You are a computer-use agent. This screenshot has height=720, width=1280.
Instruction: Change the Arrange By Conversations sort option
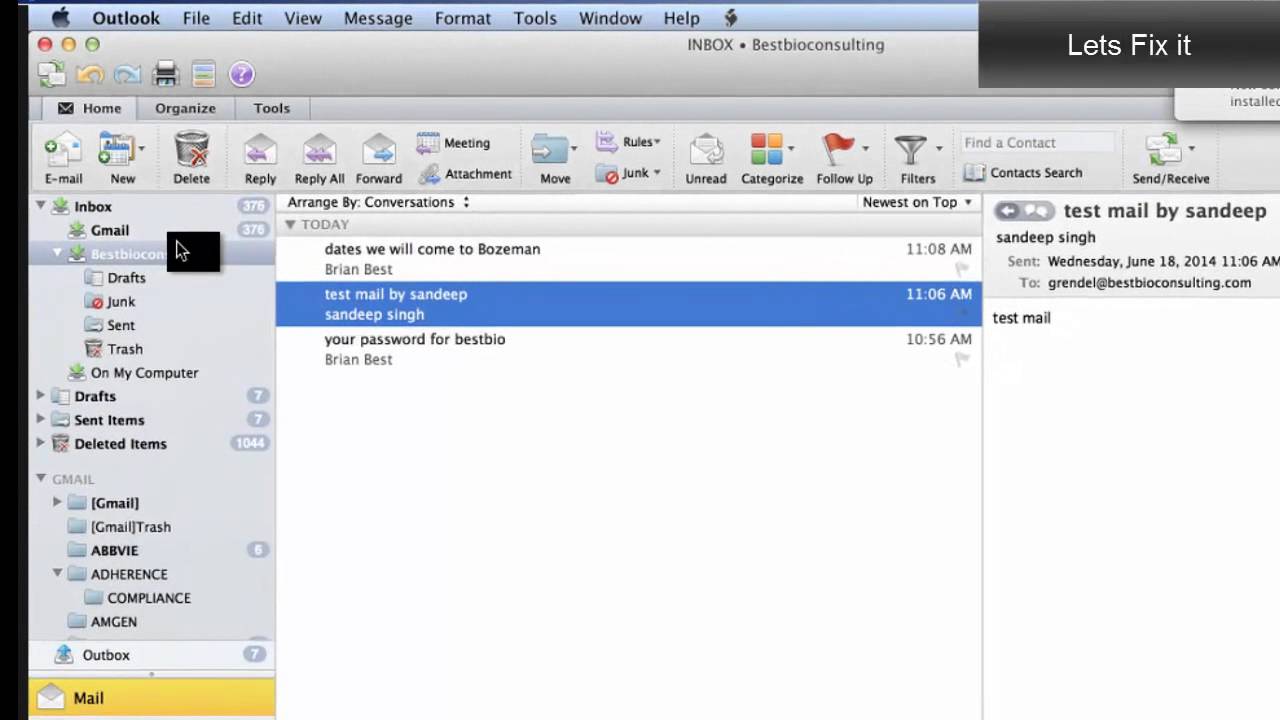(x=378, y=202)
